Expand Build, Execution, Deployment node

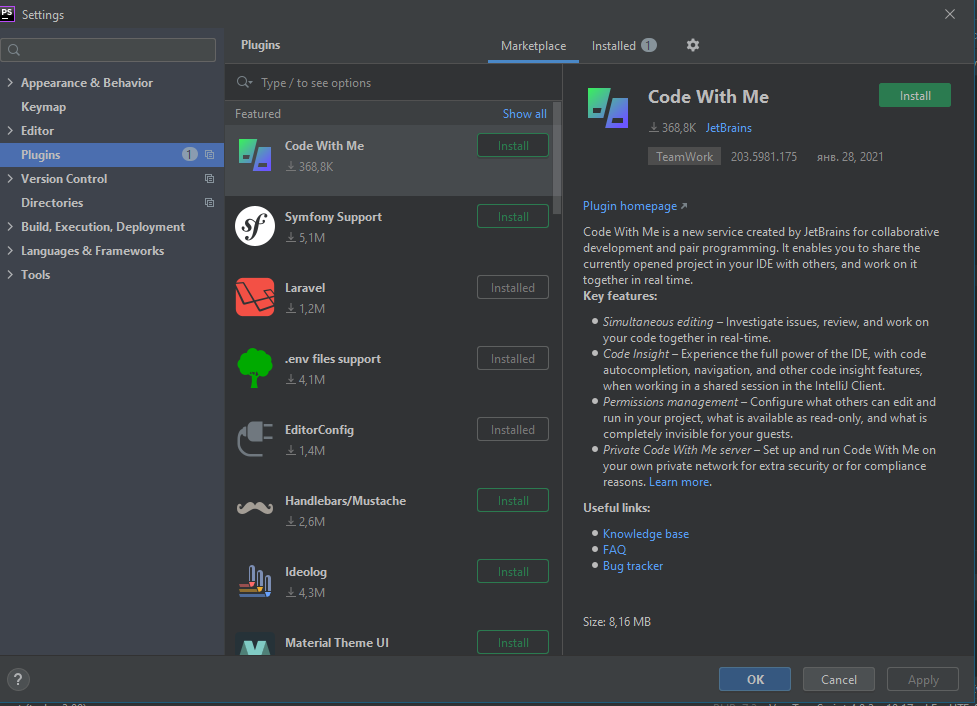click(10, 226)
